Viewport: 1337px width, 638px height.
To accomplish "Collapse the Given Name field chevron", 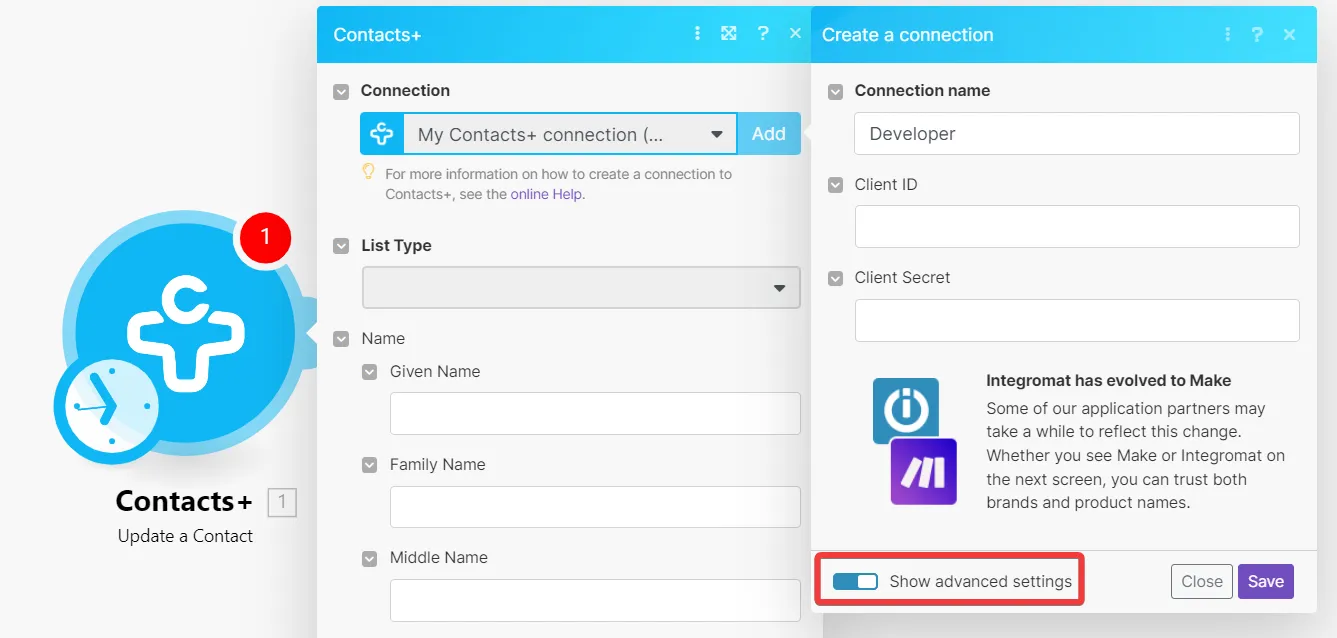I will point(370,372).
